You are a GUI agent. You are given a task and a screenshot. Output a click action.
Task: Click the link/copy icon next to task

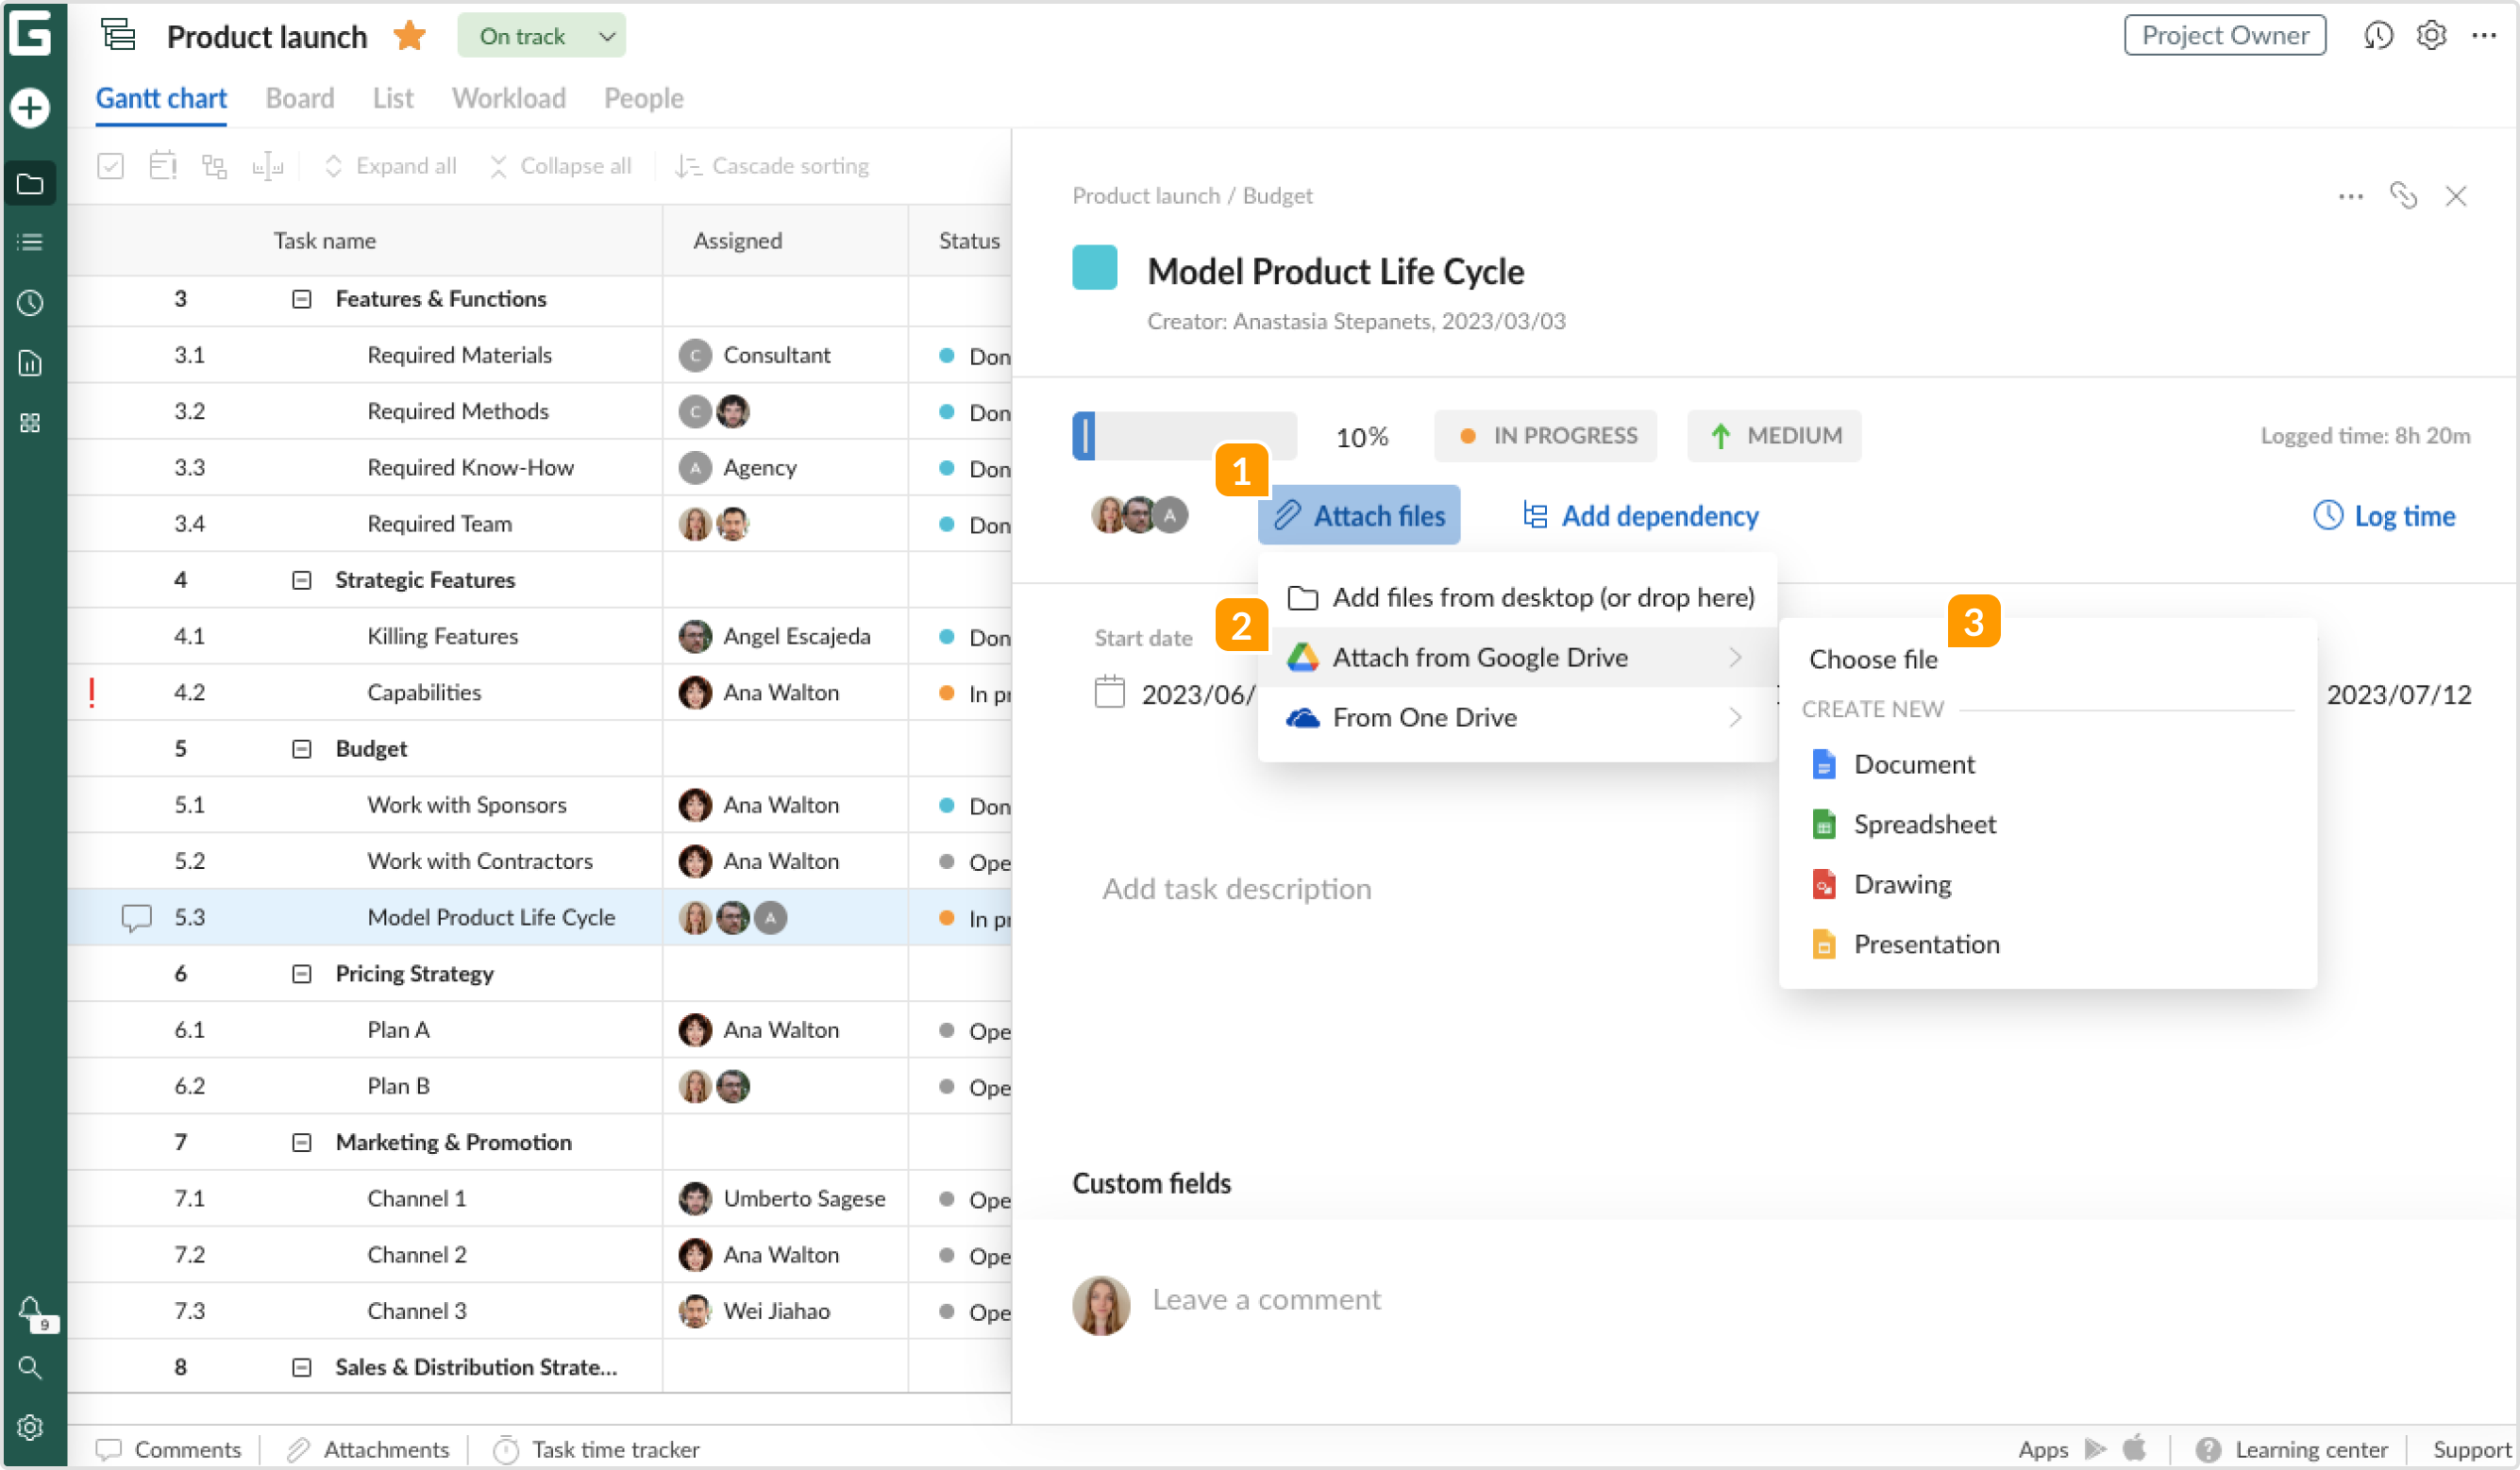point(2405,196)
